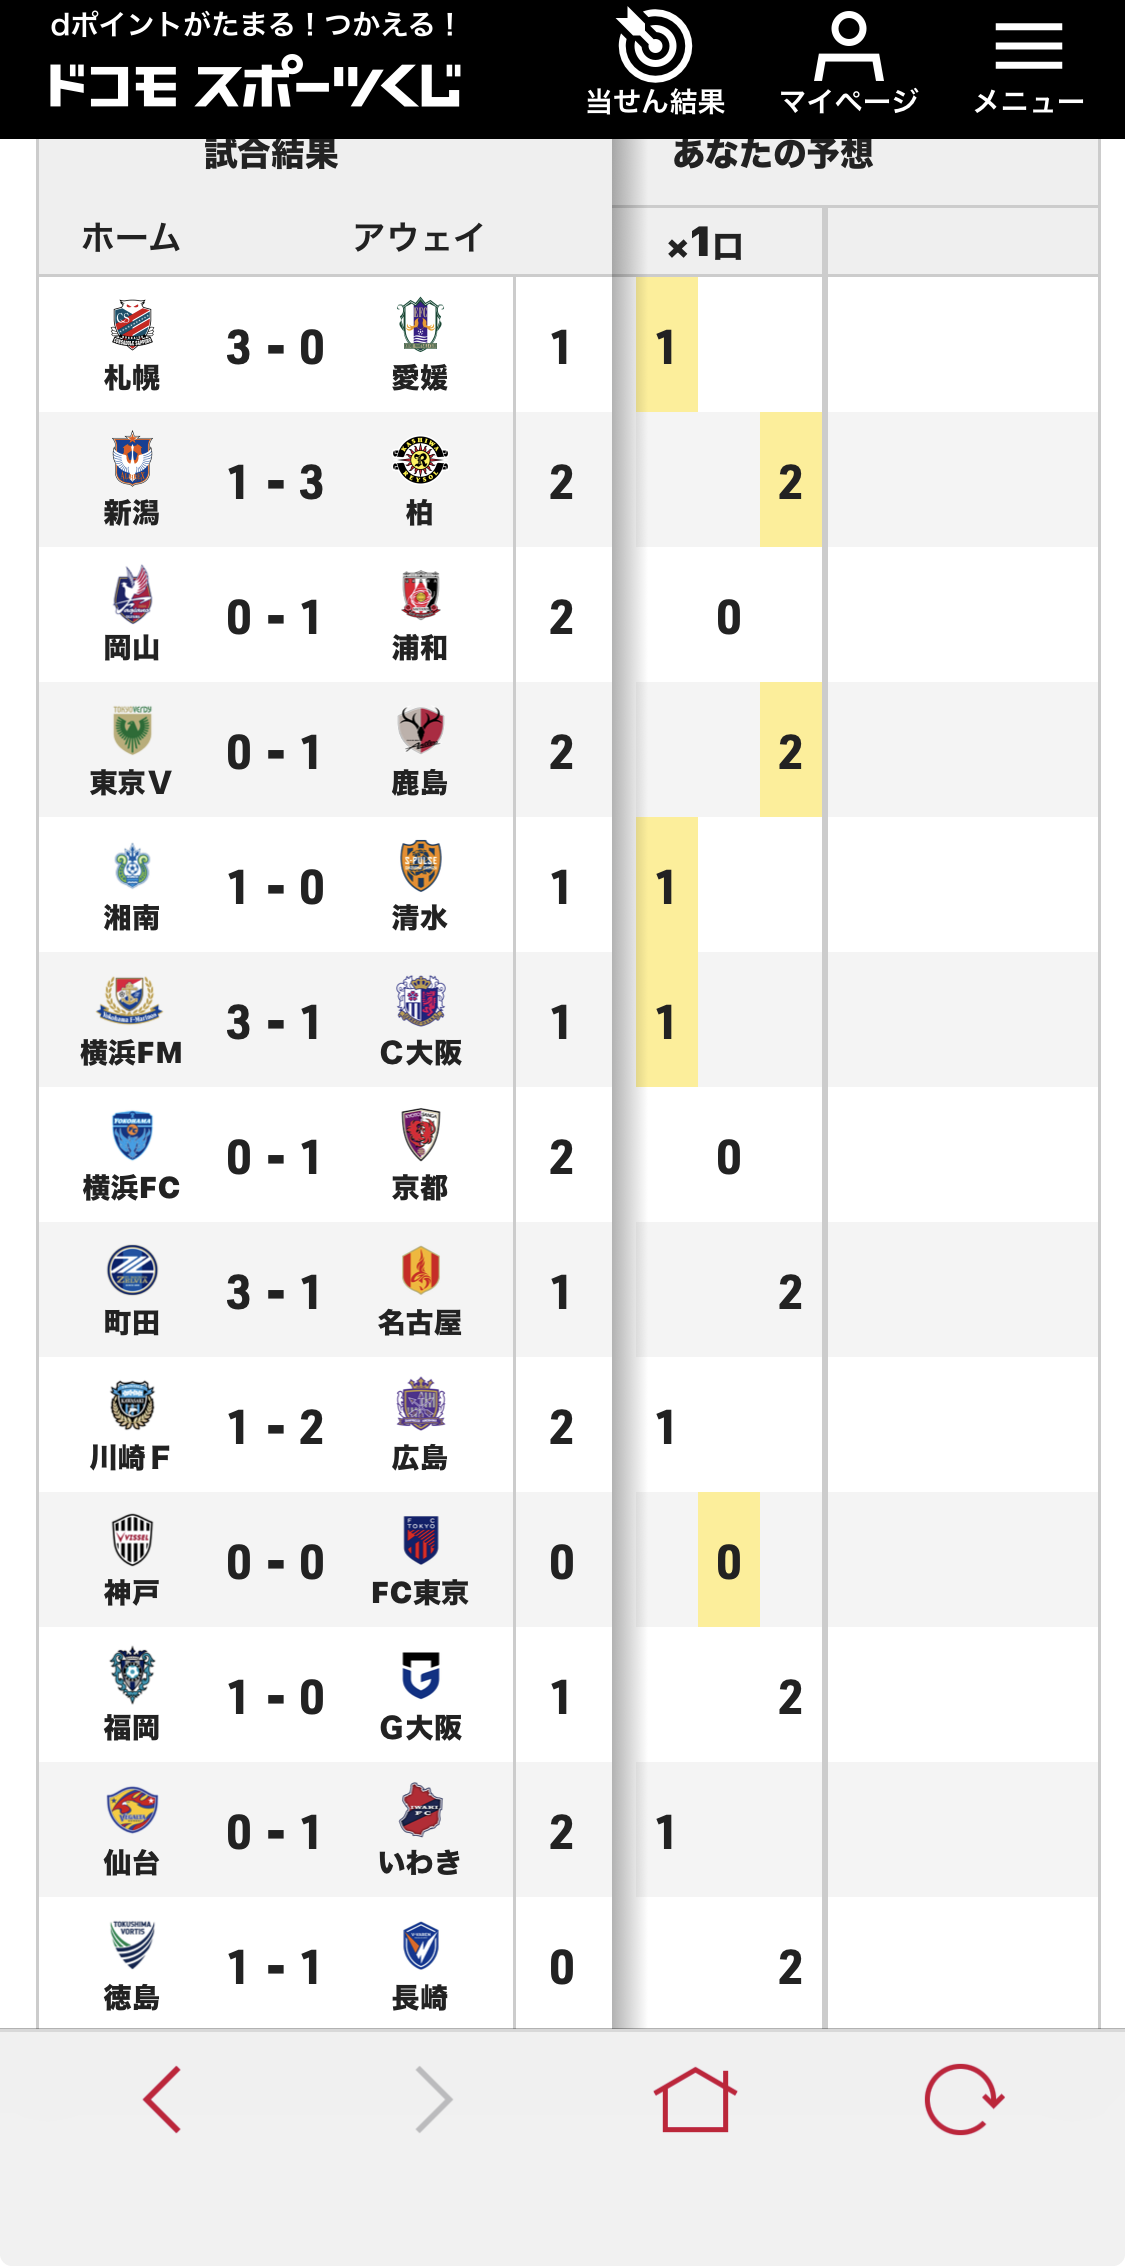The image size is (1125, 2266).
Task: Click the 3 - 1 score for 町田
Action: [275, 1292]
